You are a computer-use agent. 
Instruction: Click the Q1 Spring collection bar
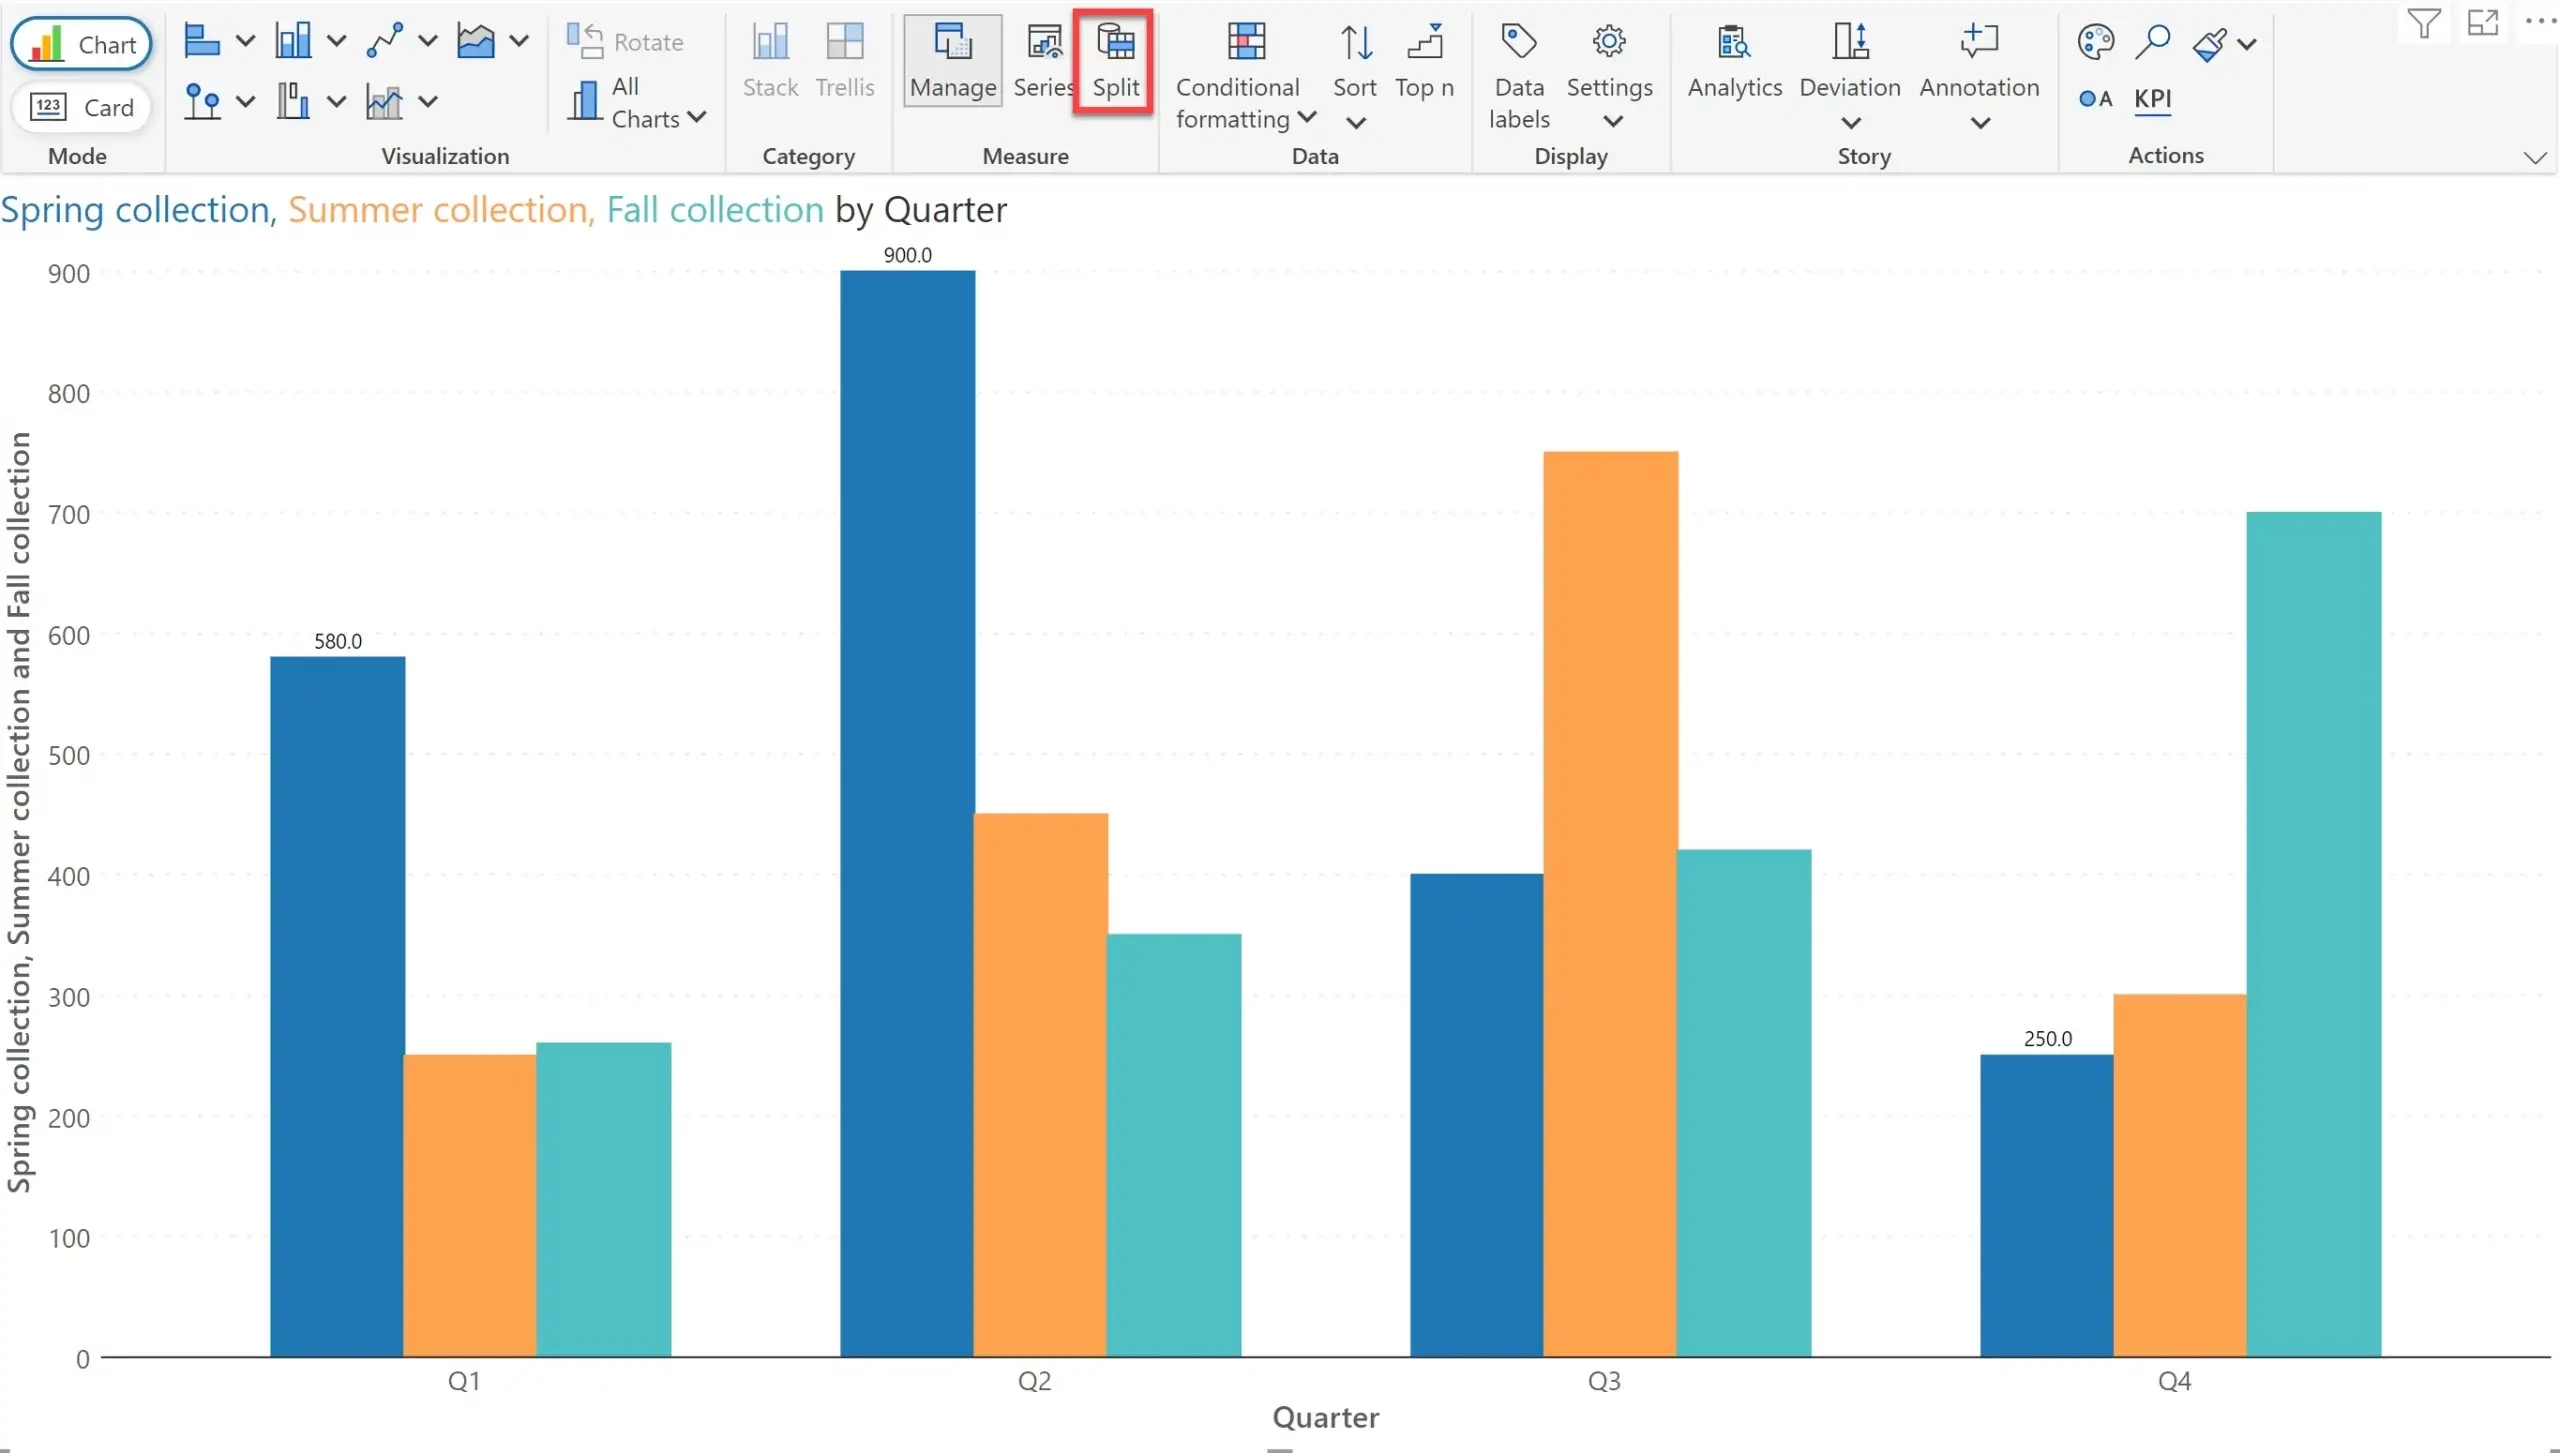(x=337, y=1006)
